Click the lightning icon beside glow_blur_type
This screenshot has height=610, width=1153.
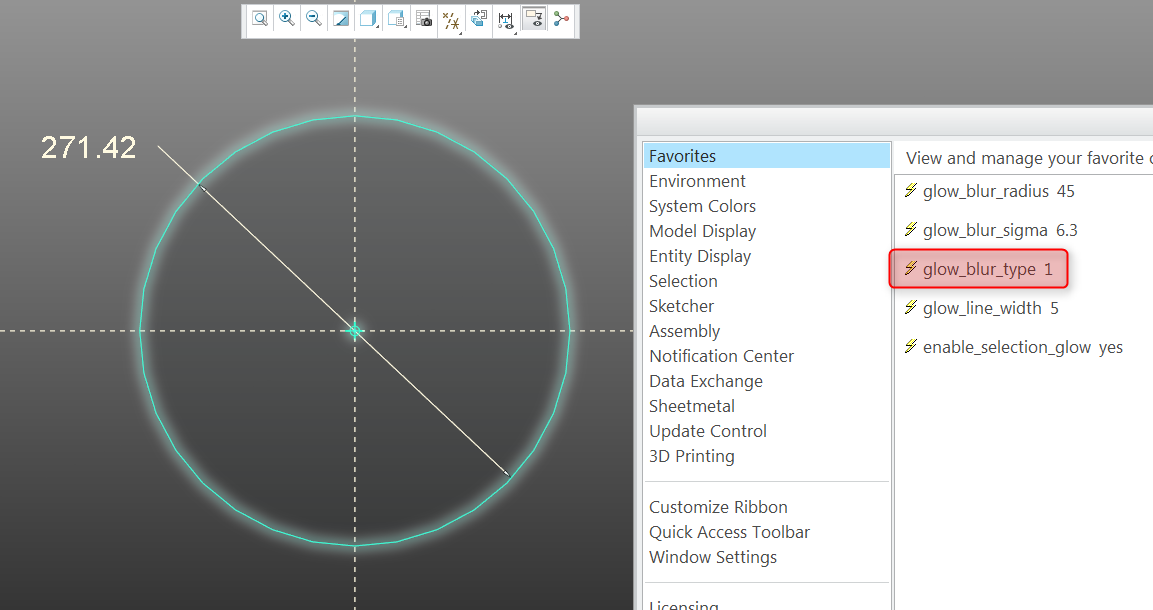pos(911,268)
